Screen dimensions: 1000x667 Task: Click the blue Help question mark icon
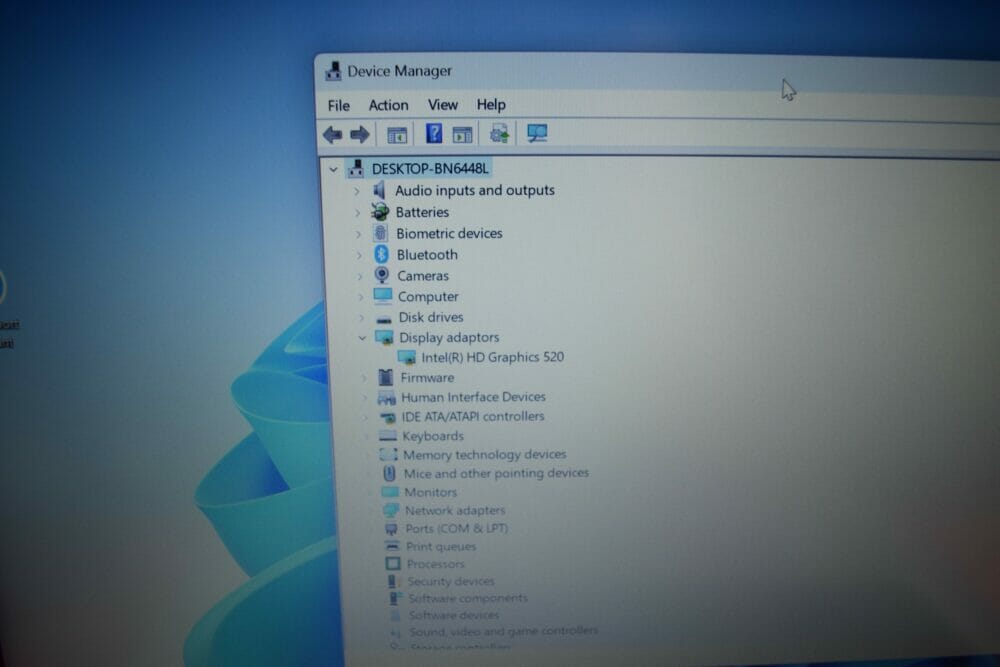[434, 134]
